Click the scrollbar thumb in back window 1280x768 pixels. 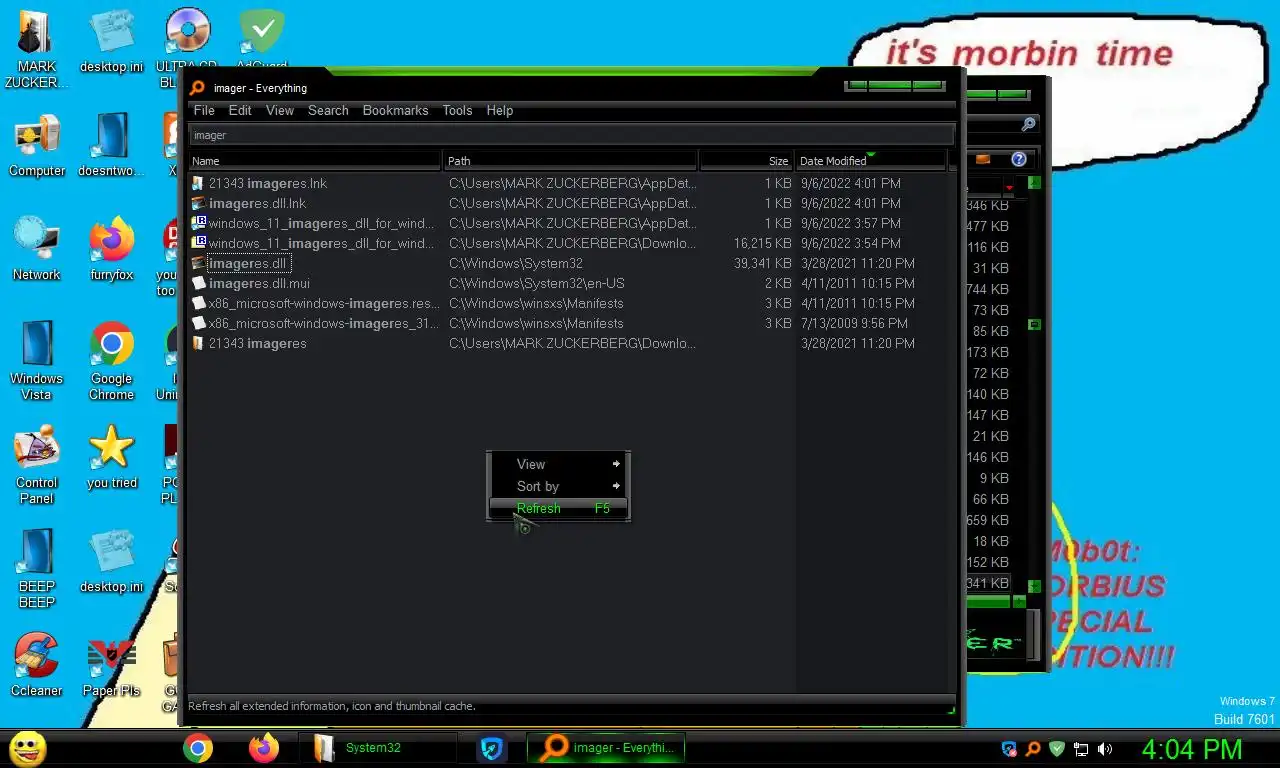click(1034, 325)
